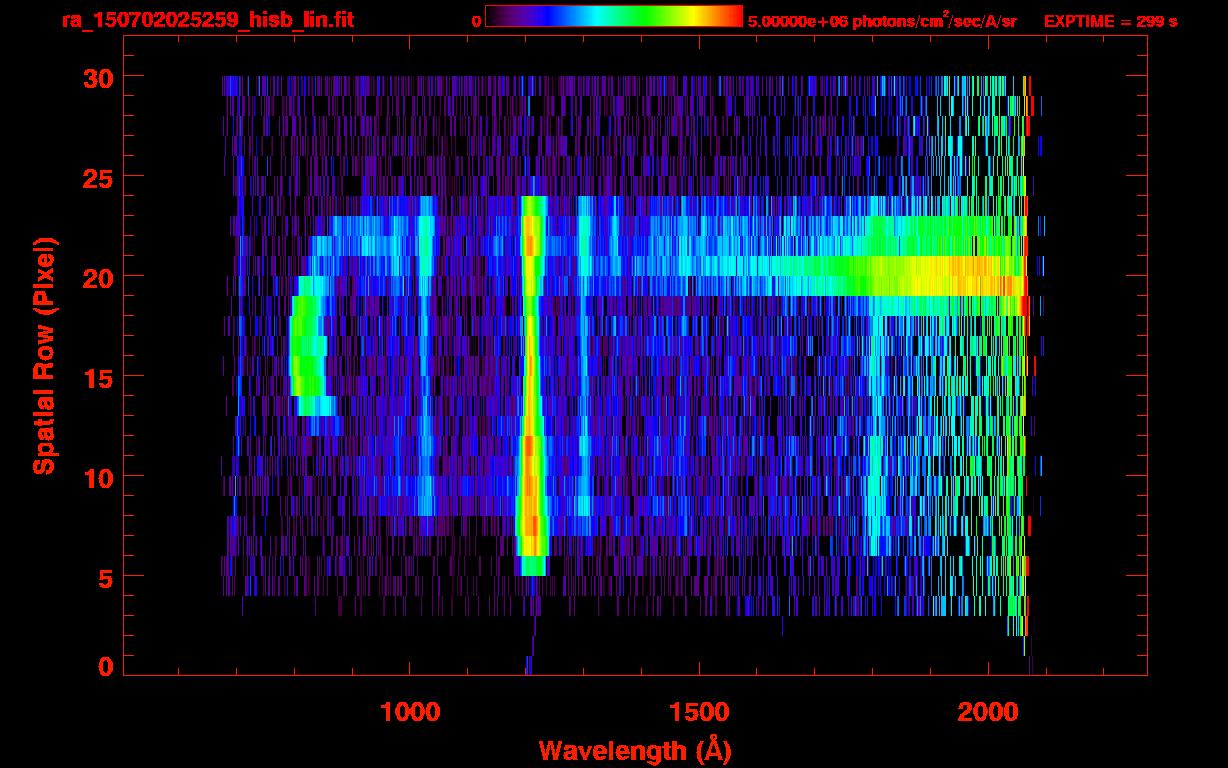Click the EXPTIME = 299 s text

point(1110,21)
